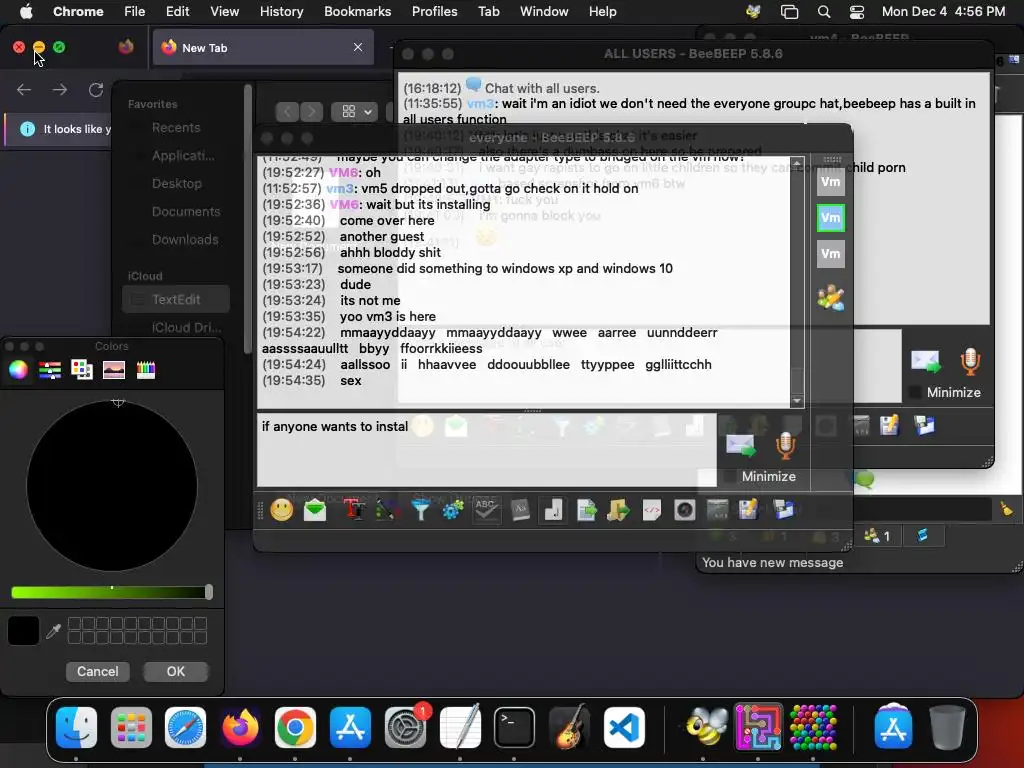The width and height of the screenshot is (1024, 768).
Task: Click the send file icon with green arrow
Action: pyautogui.click(x=586, y=509)
